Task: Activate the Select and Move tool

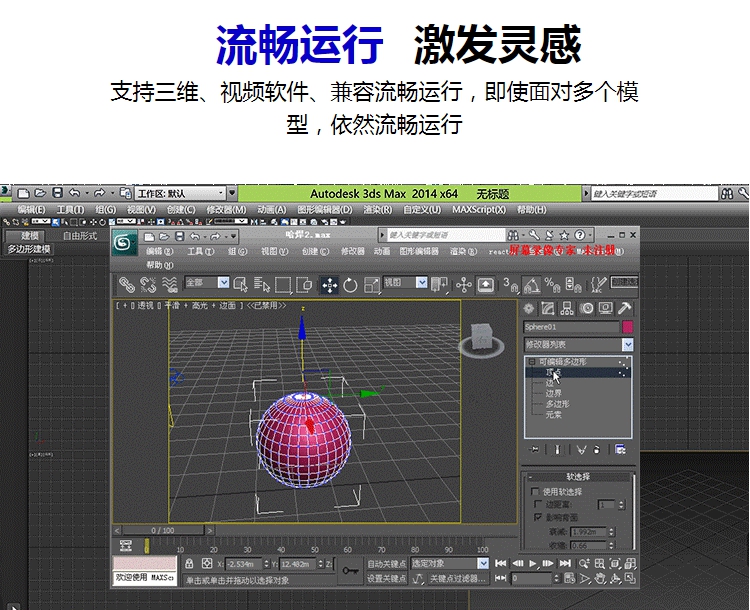Action: click(330, 285)
